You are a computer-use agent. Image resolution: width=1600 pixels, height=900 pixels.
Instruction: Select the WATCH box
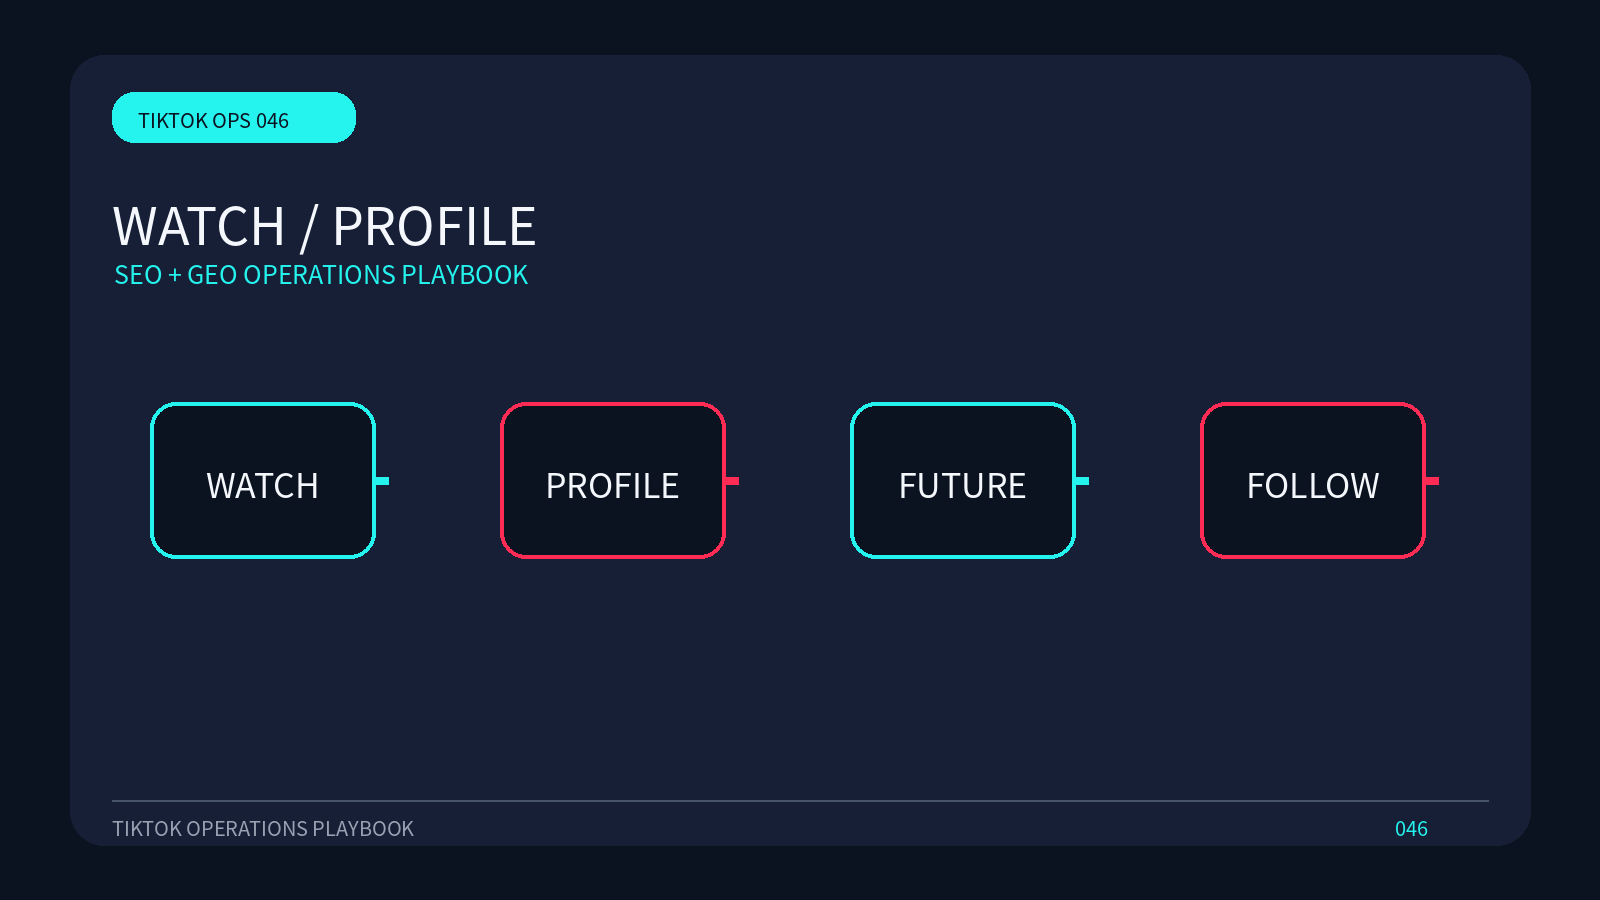pos(263,481)
